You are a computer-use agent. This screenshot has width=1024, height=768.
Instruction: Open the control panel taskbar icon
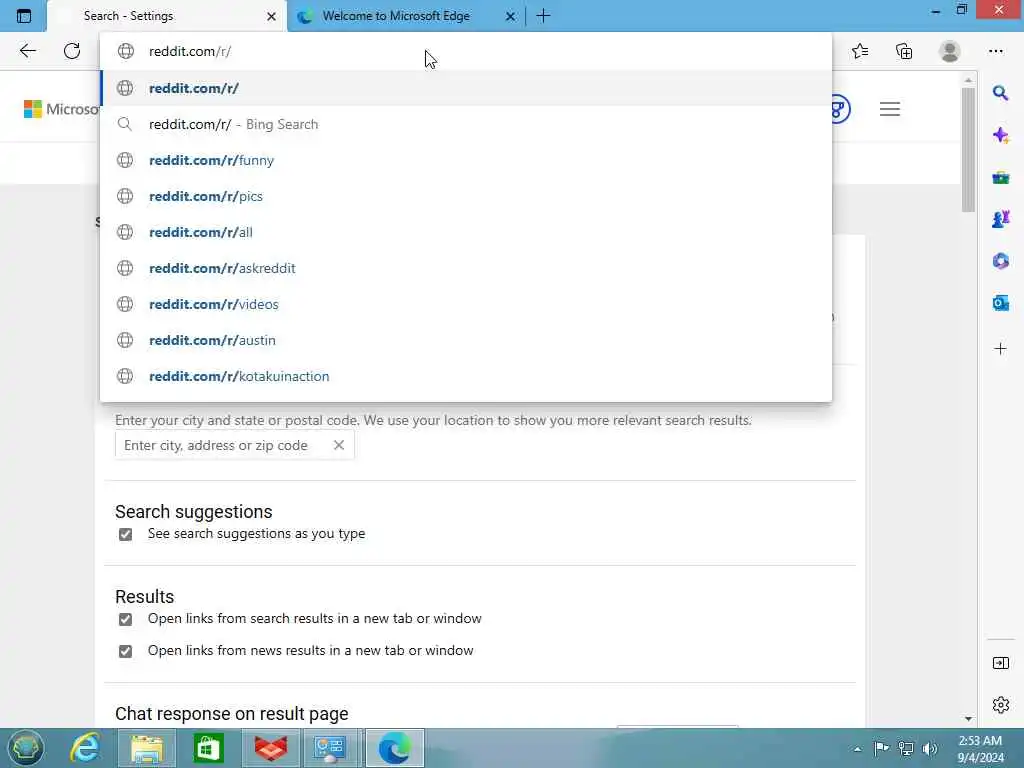pos(330,748)
